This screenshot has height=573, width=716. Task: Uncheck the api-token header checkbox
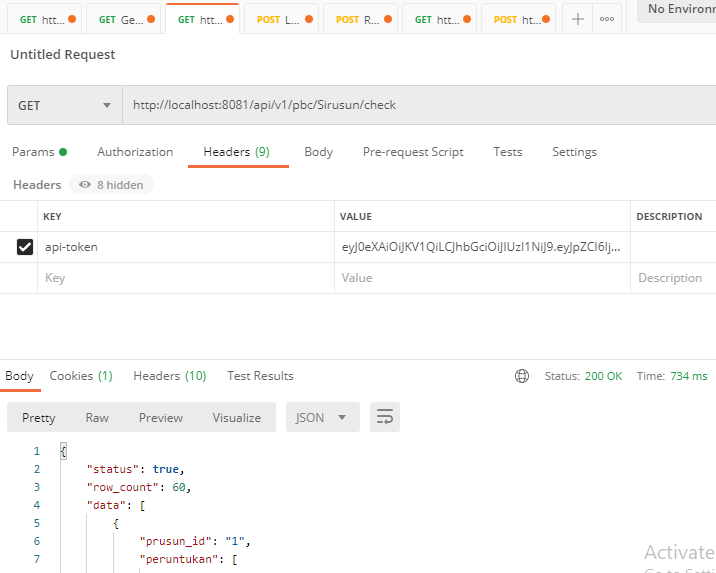point(25,247)
